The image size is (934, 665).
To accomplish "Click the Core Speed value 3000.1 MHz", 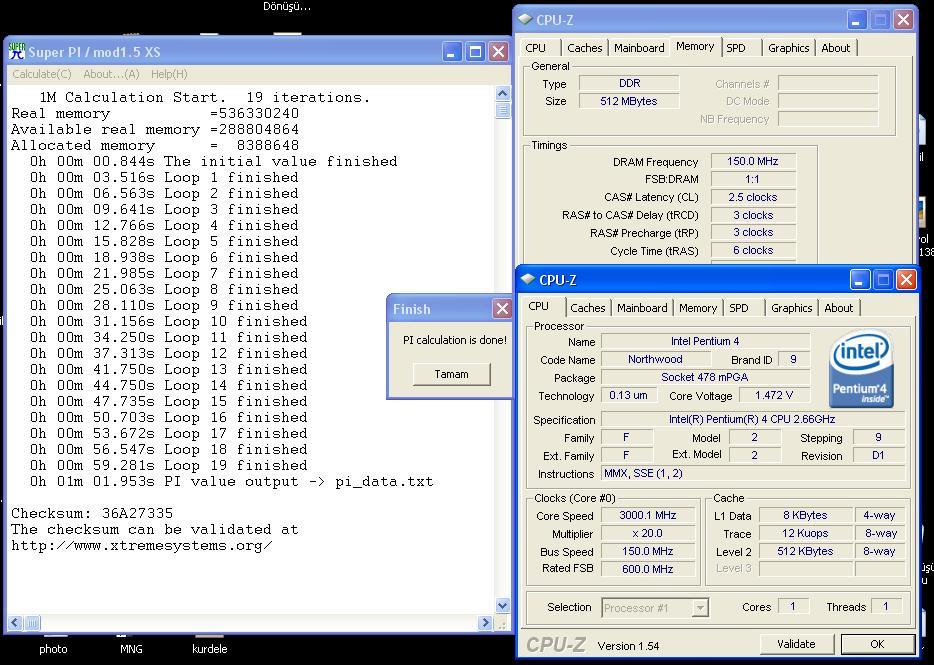I will tap(648, 515).
